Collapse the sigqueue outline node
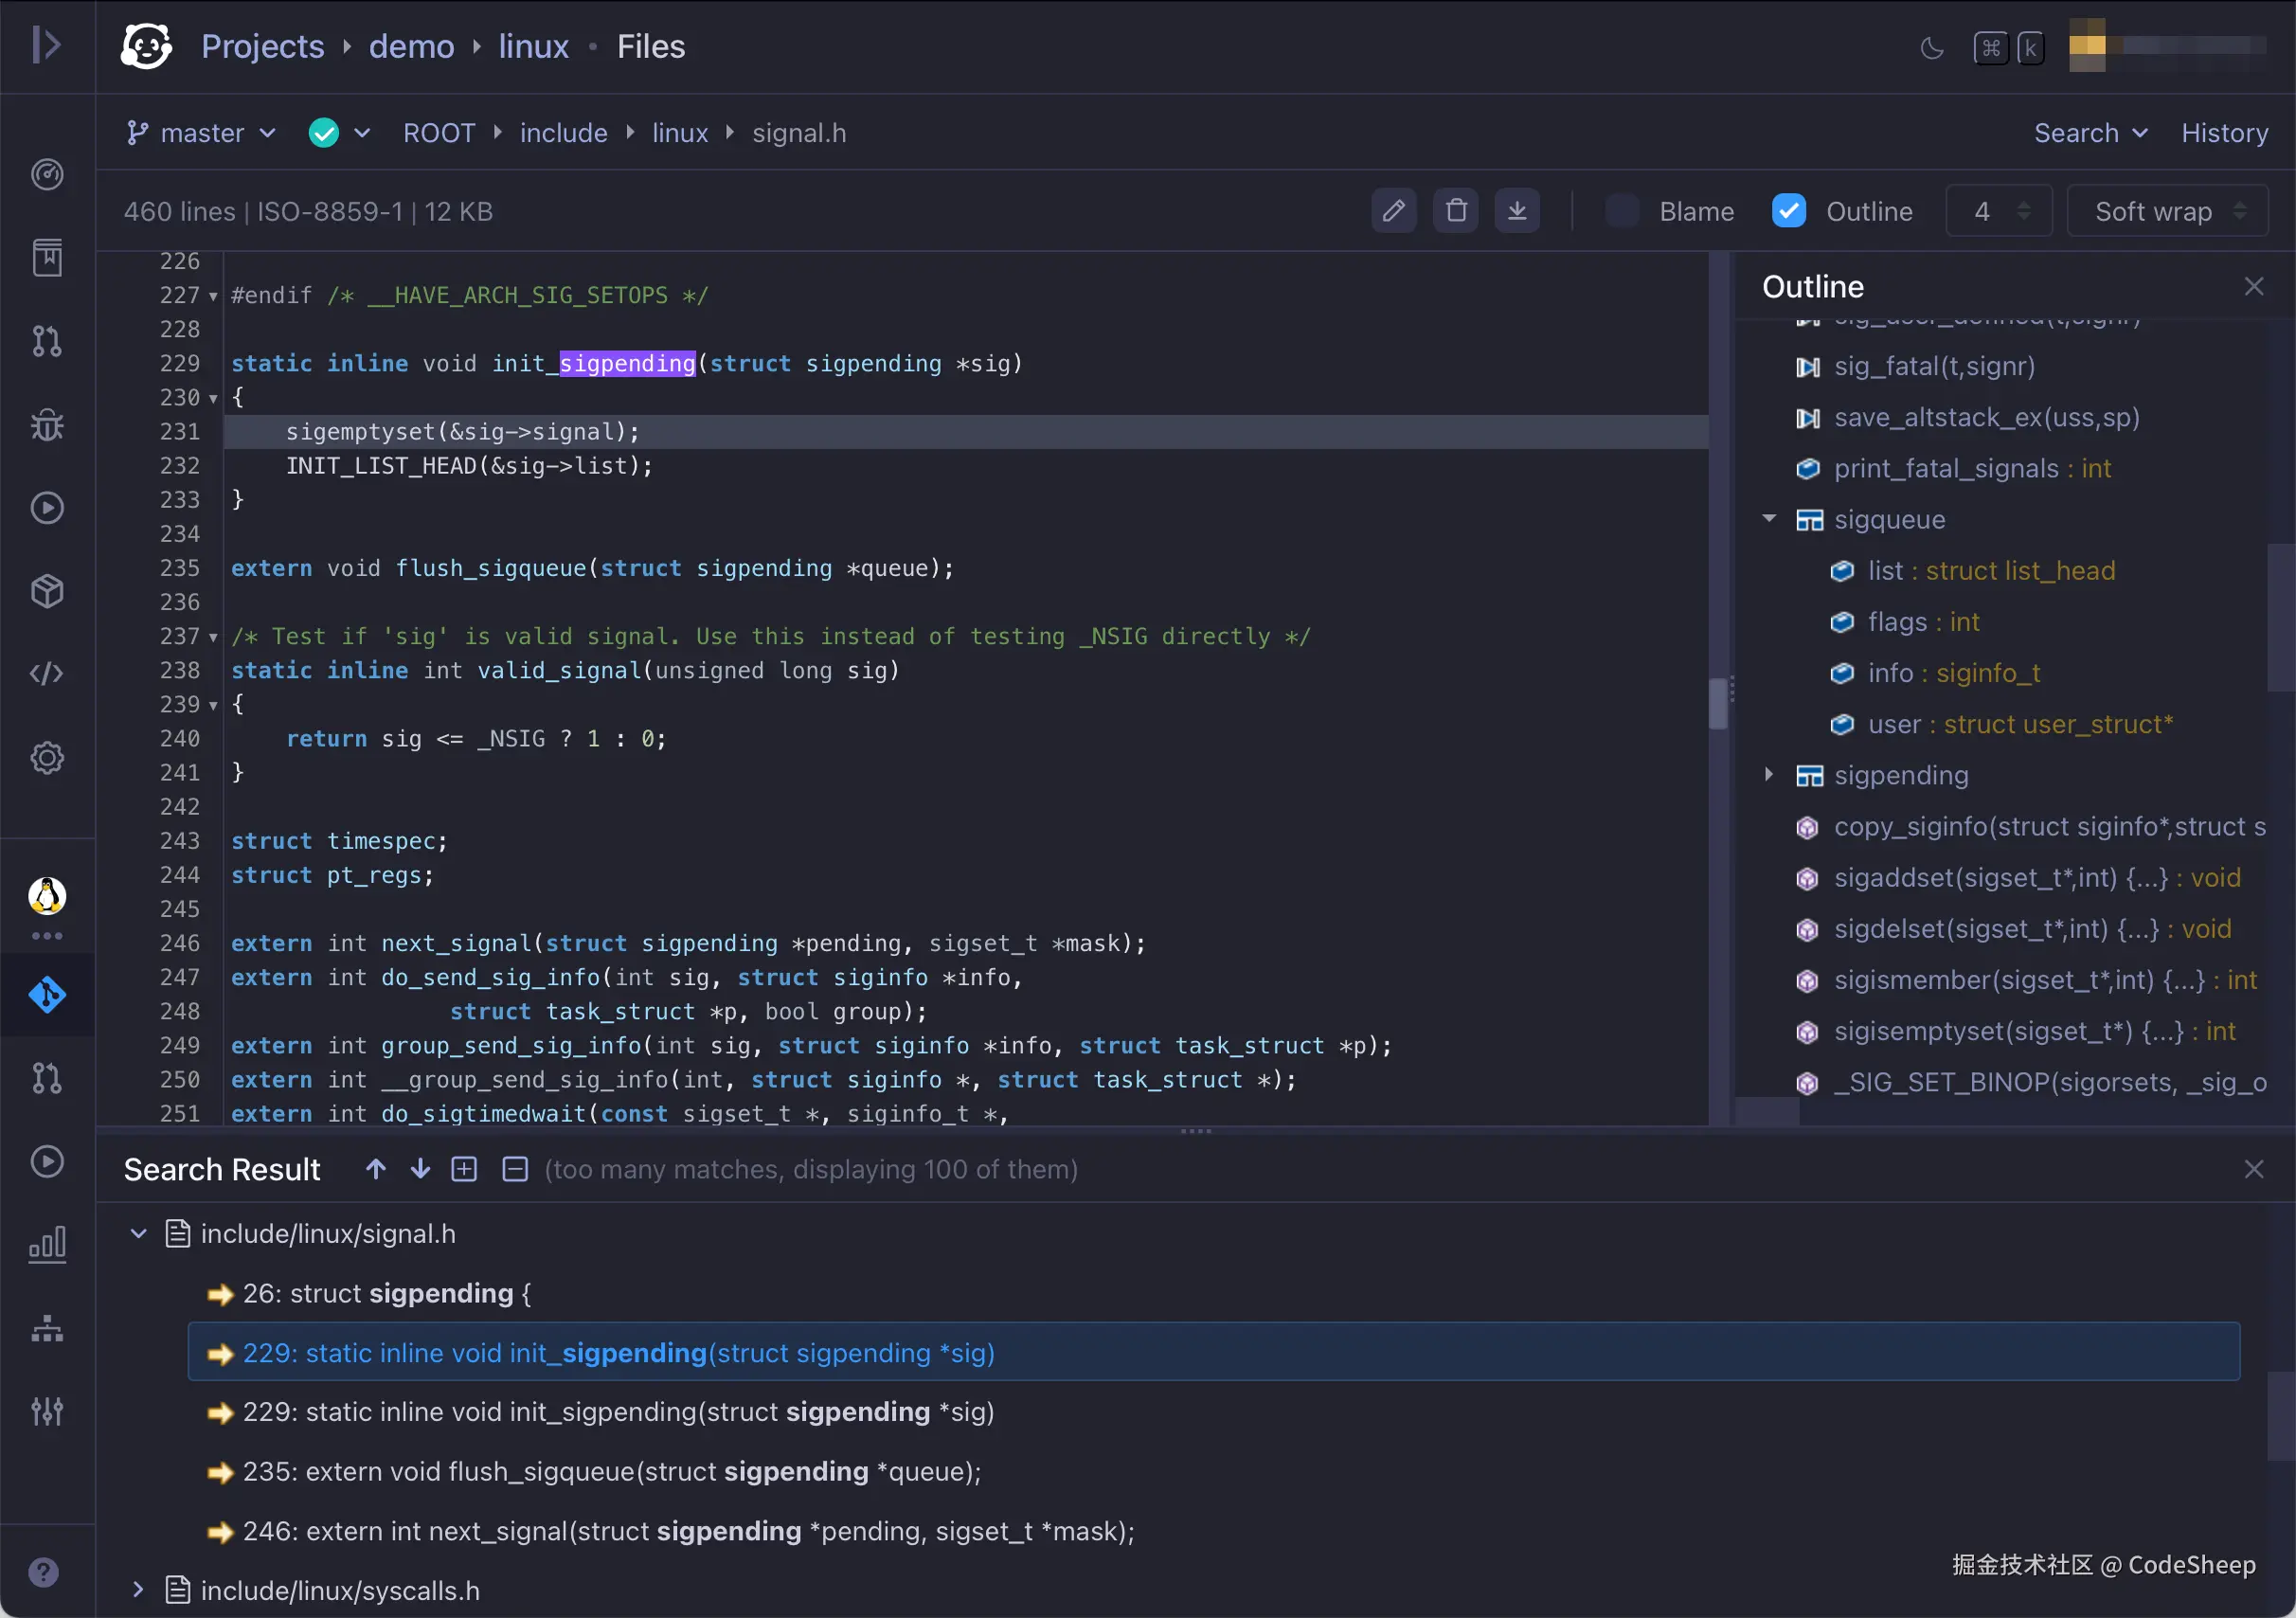Image resolution: width=2296 pixels, height=1618 pixels. click(x=1768, y=519)
